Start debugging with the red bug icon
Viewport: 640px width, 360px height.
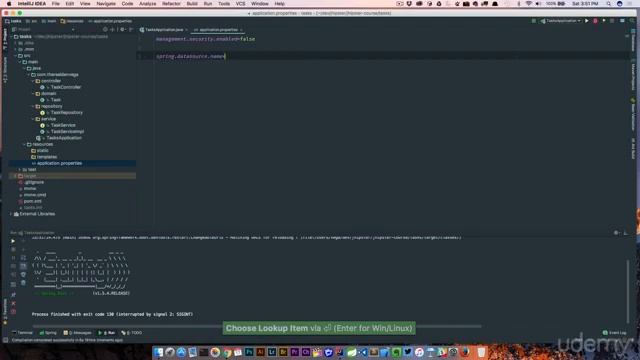point(596,21)
